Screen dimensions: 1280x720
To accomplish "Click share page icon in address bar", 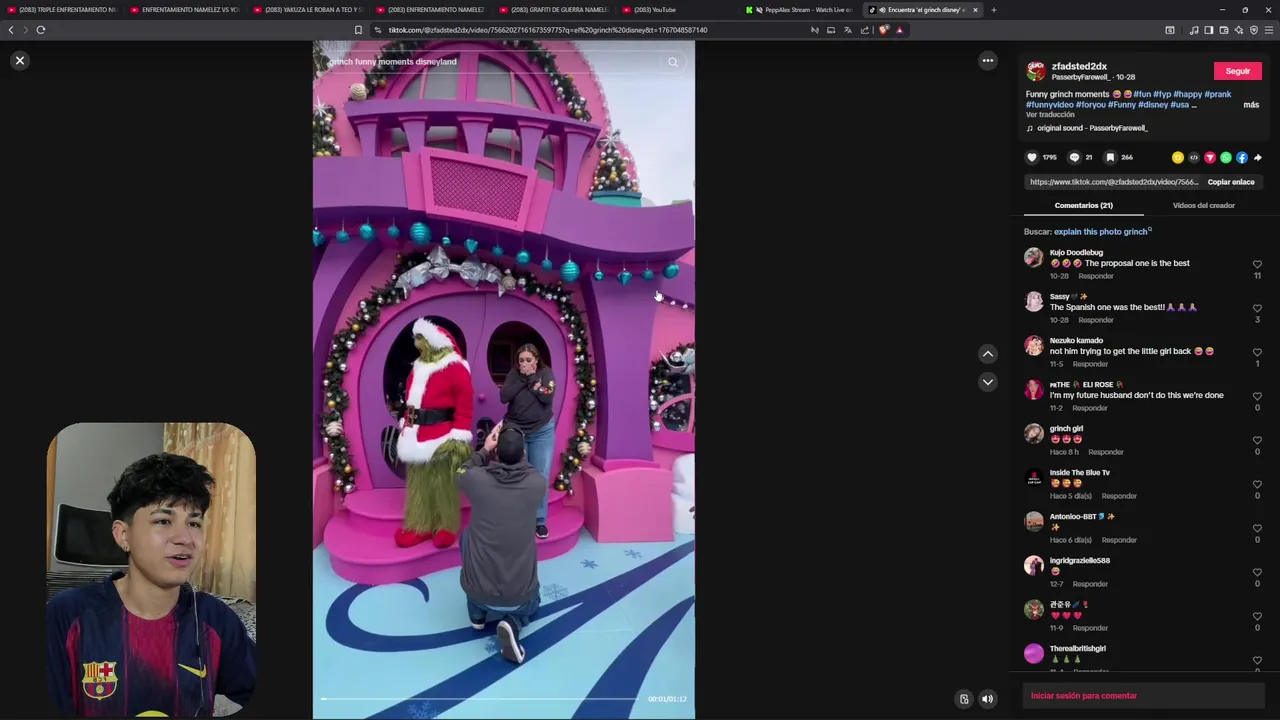I will coord(865,30).
